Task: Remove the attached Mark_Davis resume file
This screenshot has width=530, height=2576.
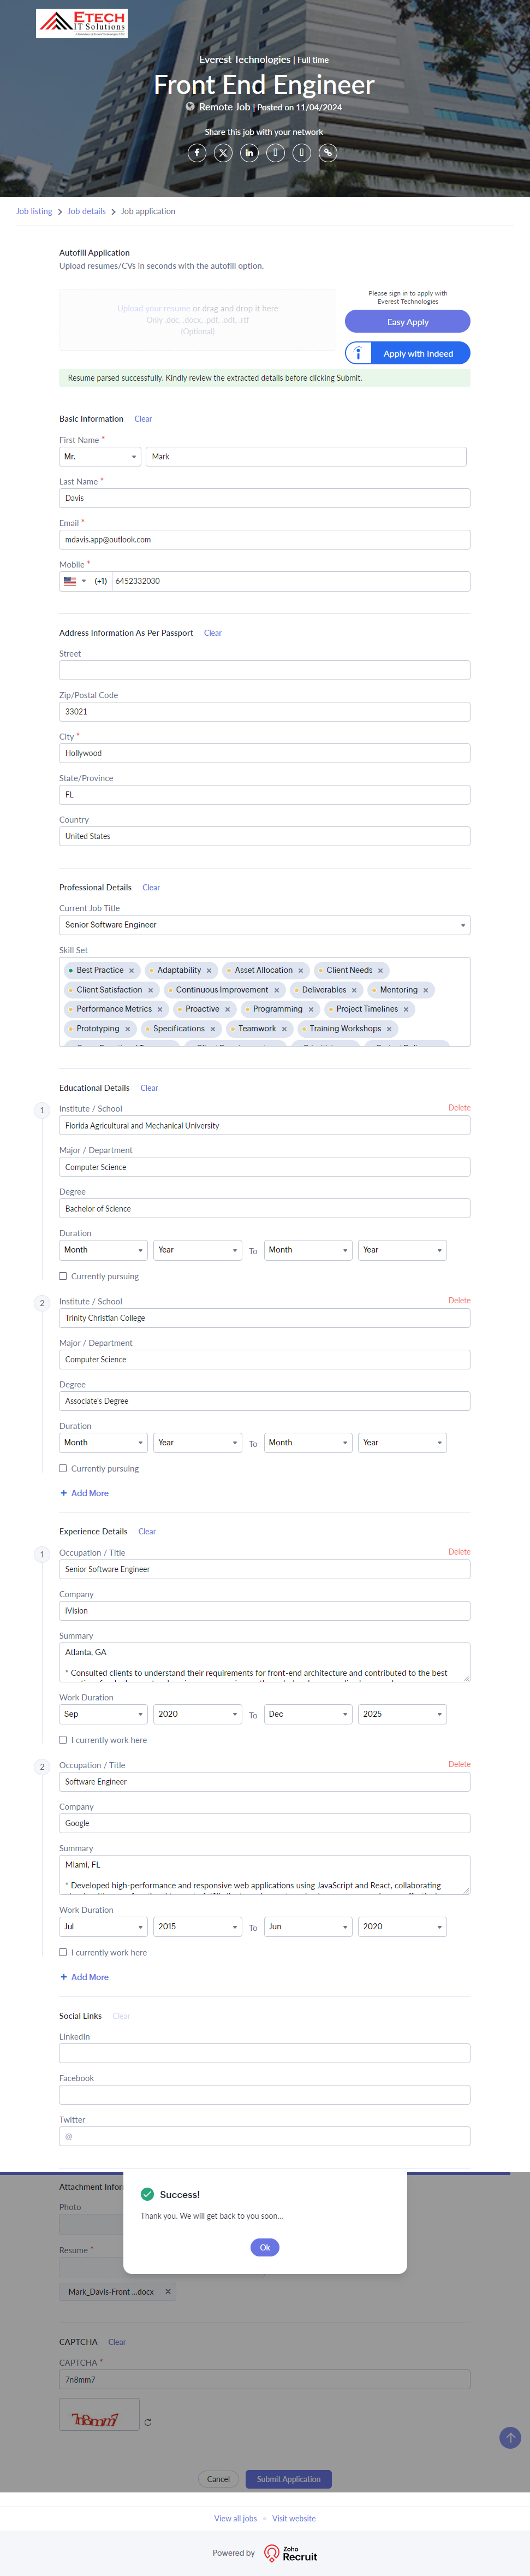Action: 168,2291
